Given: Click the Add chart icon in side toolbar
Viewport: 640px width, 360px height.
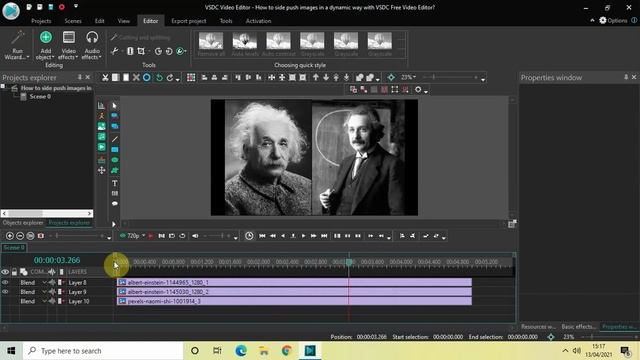Looking at the screenshot, I should [x=101, y=106].
